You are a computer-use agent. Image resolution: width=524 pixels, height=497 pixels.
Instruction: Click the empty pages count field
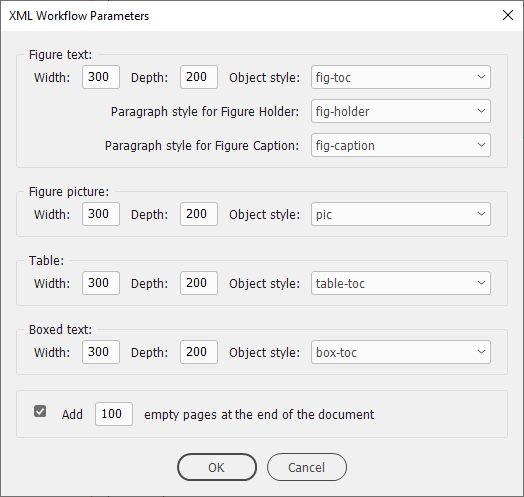(114, 414)
